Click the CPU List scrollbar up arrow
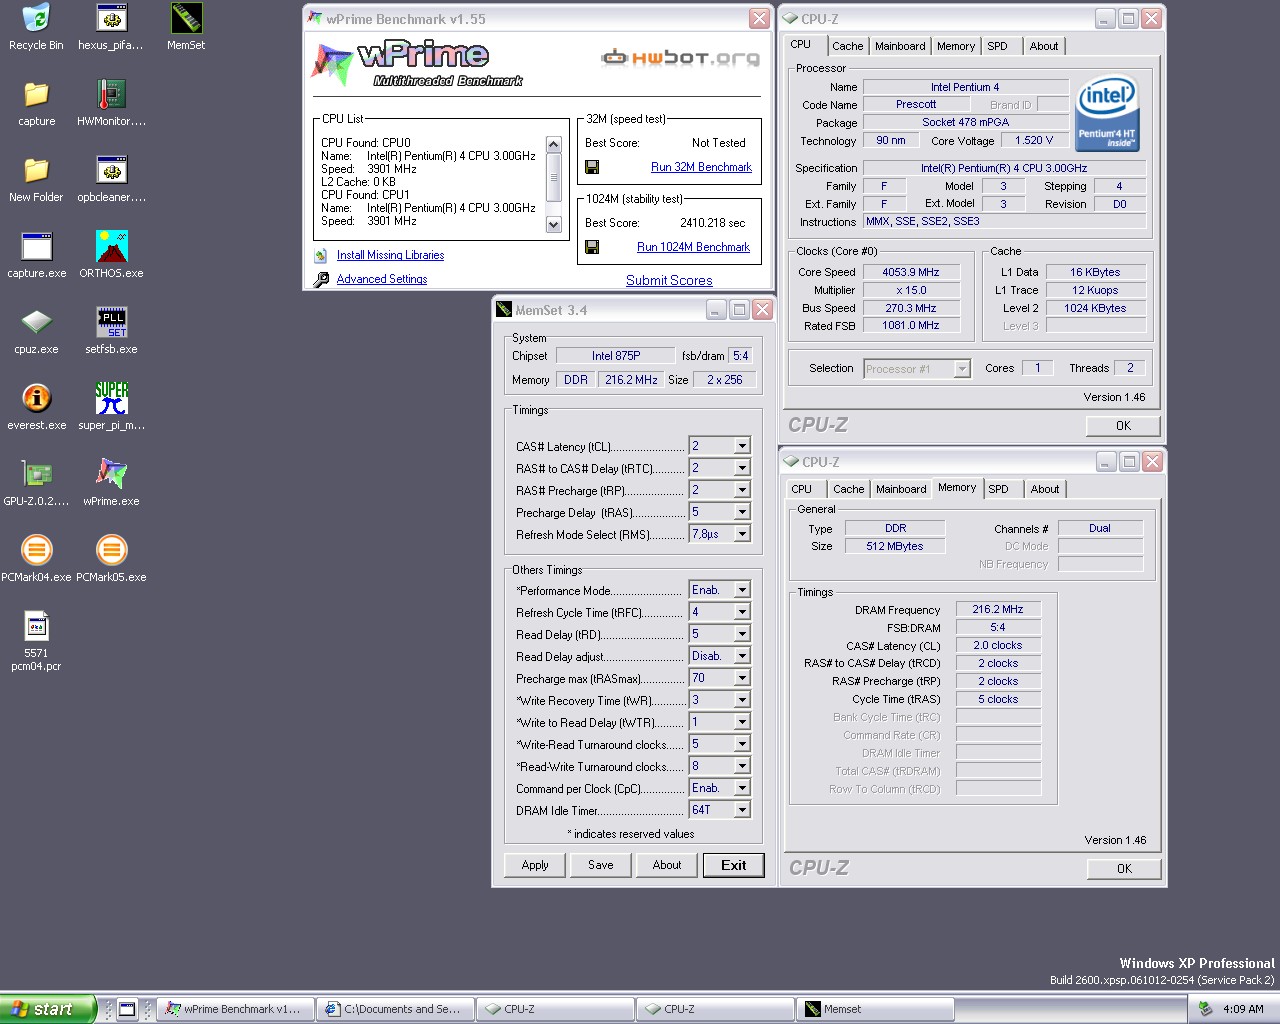 tap(554, 144)
